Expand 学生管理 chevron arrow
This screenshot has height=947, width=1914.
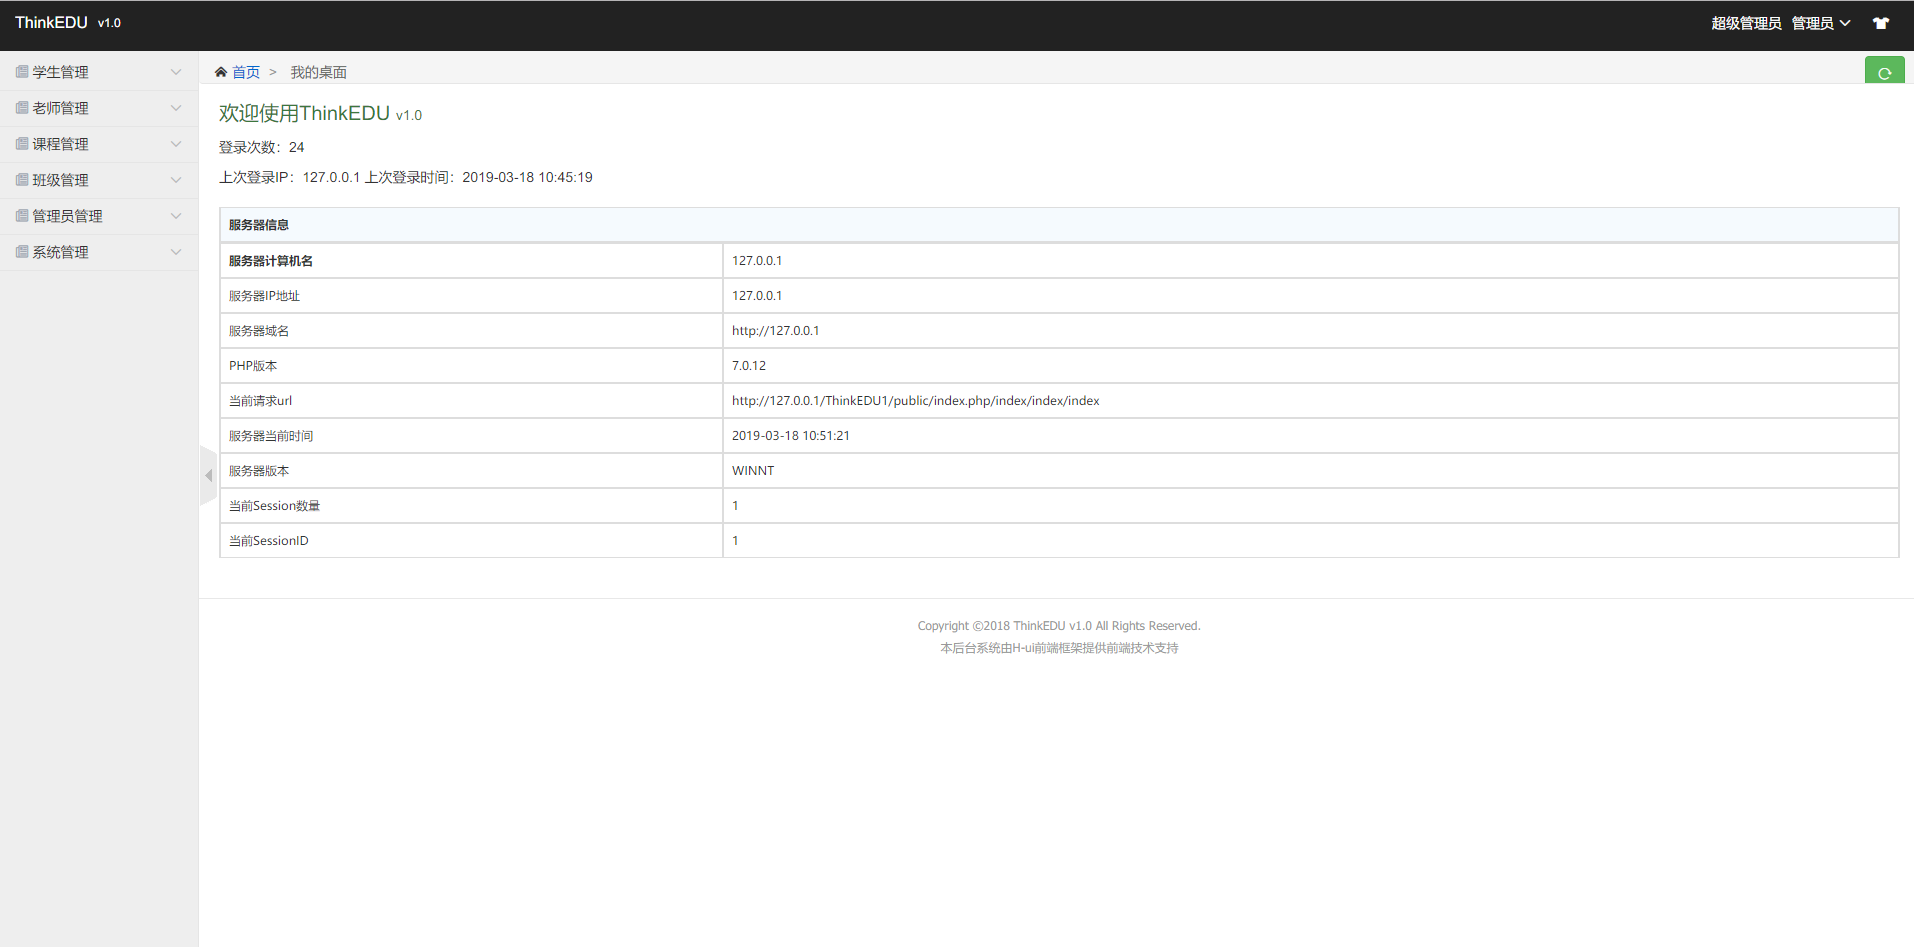pyautogui.click(x=176, y=72)
